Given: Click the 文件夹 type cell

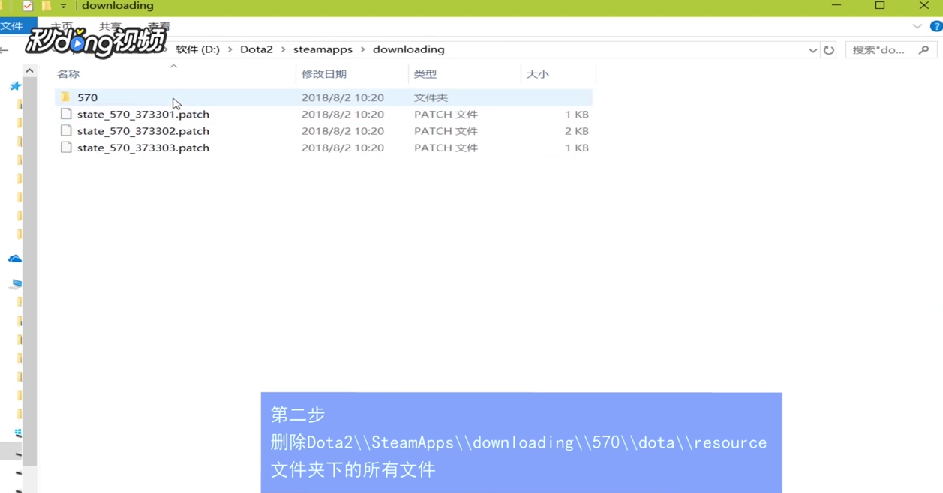Looking at the screenshot, I should click(x=431, y=97).
